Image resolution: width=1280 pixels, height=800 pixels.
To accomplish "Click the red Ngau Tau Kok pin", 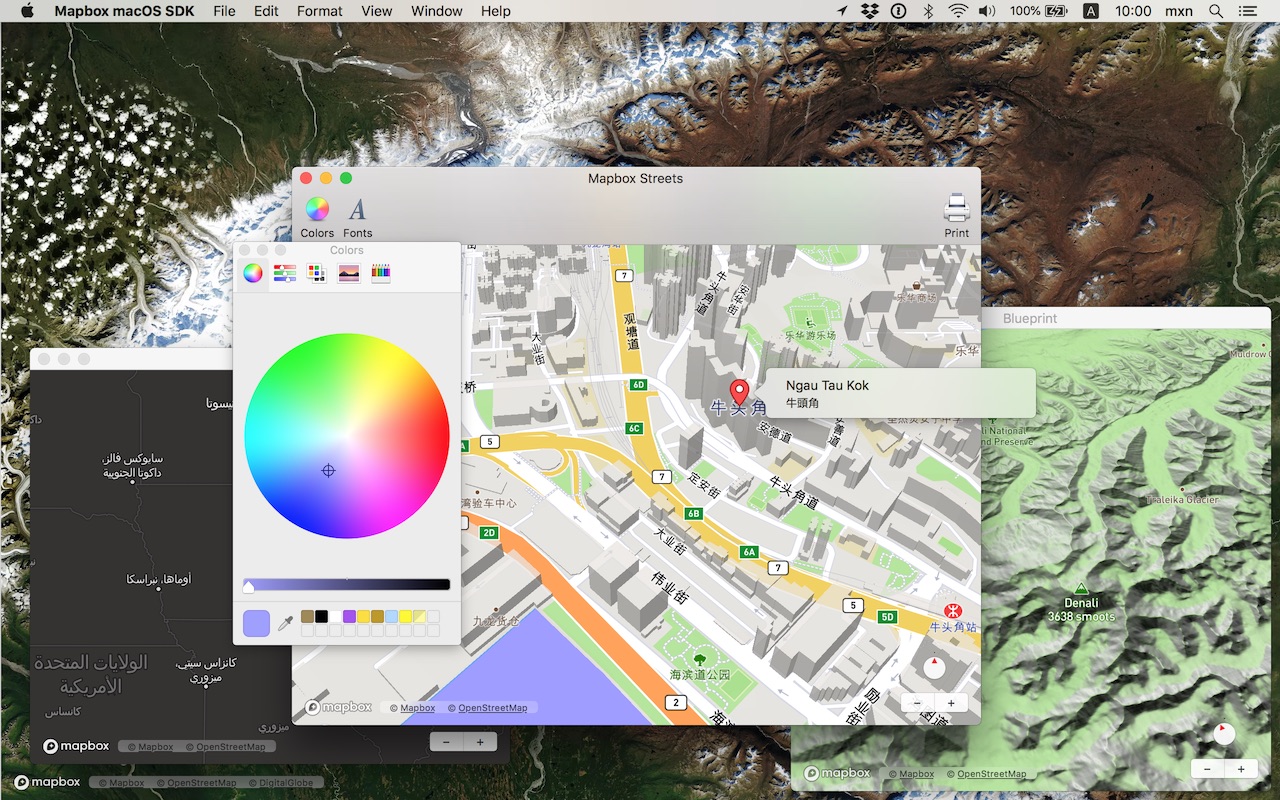I will pos(739,392).
